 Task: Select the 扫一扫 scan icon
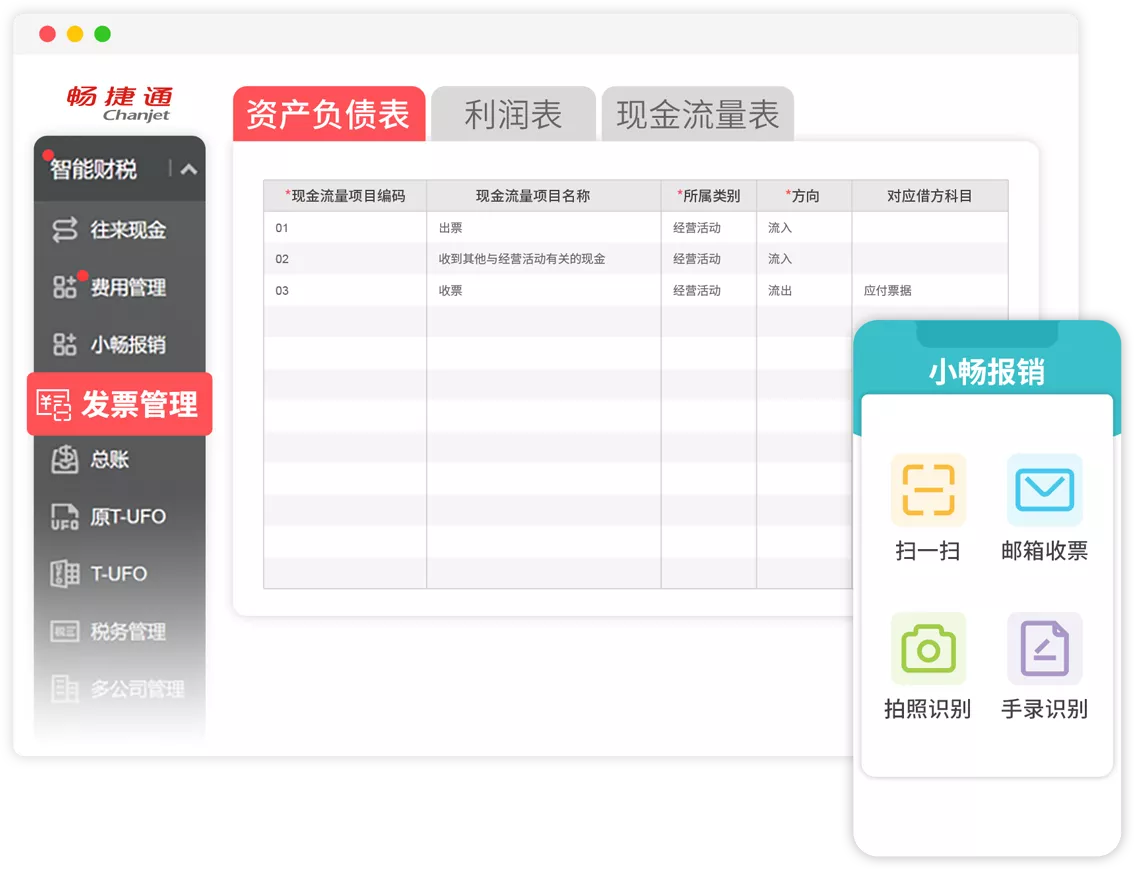pos(927,490)
